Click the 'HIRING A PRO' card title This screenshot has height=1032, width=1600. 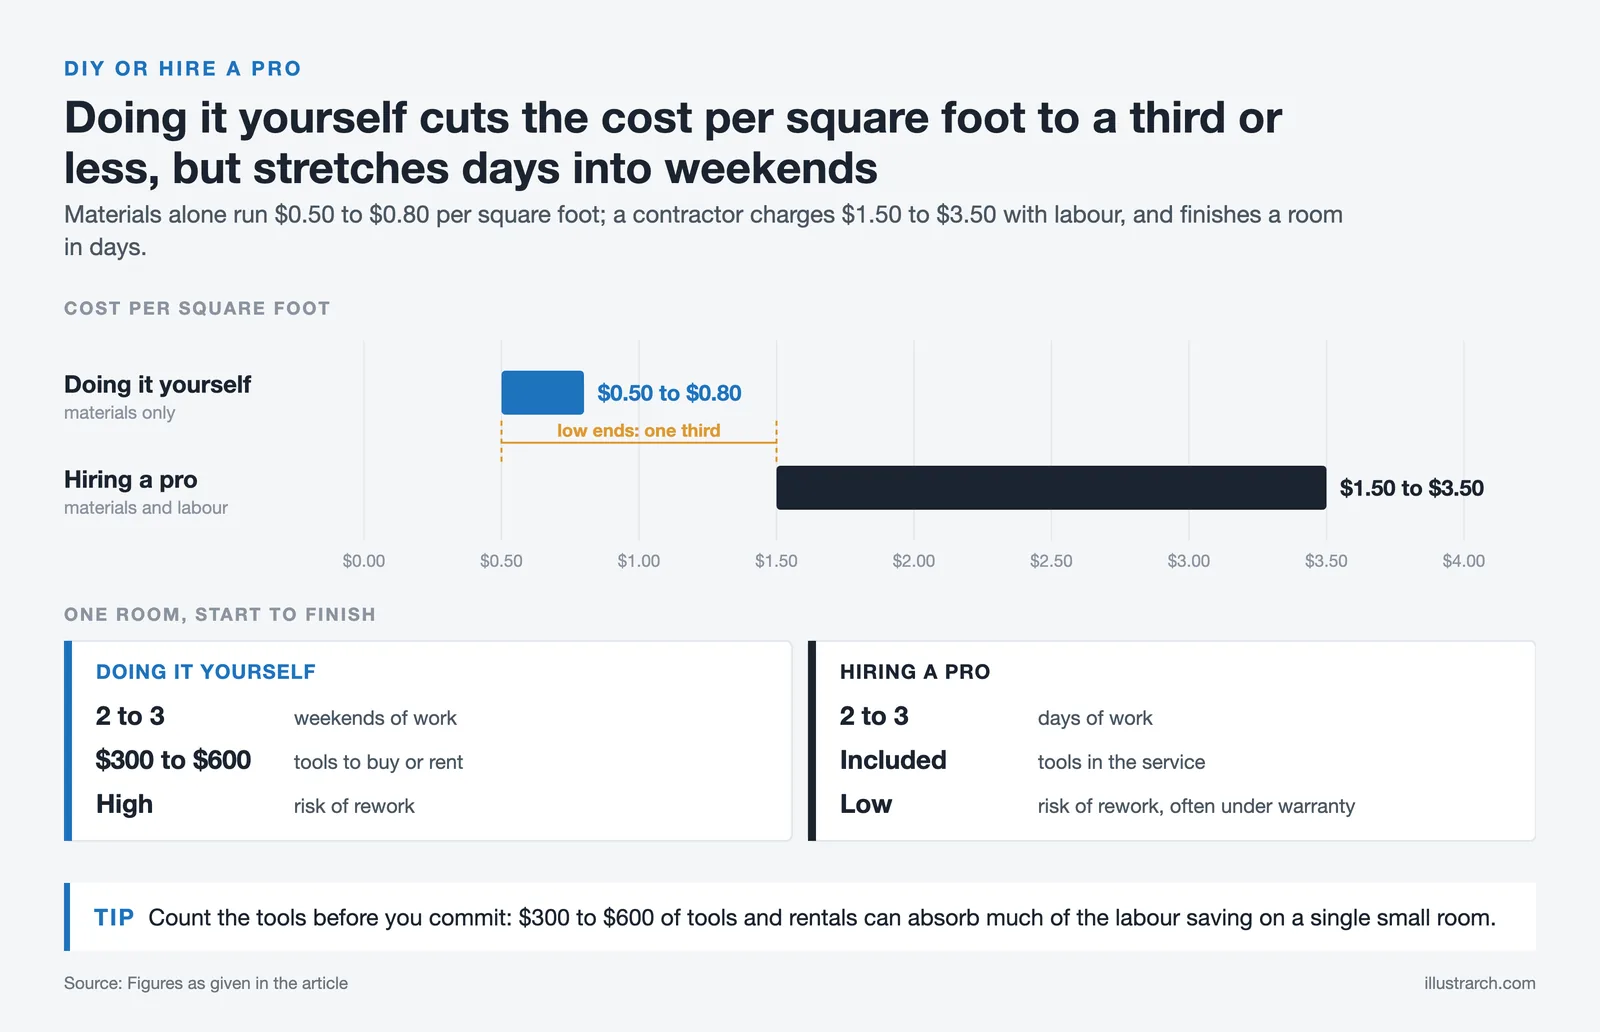[915, 672]
